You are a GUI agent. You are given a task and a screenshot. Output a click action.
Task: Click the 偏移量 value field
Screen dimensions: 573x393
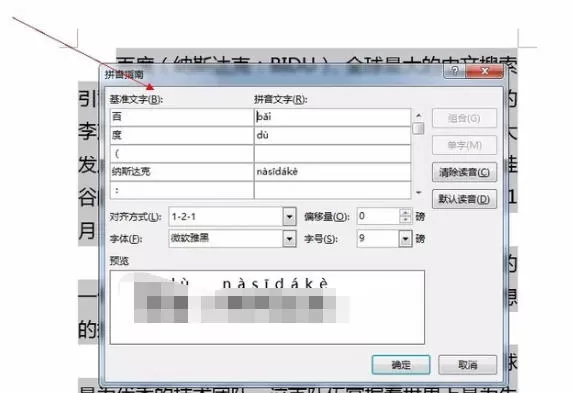click(x=378, y=216)
